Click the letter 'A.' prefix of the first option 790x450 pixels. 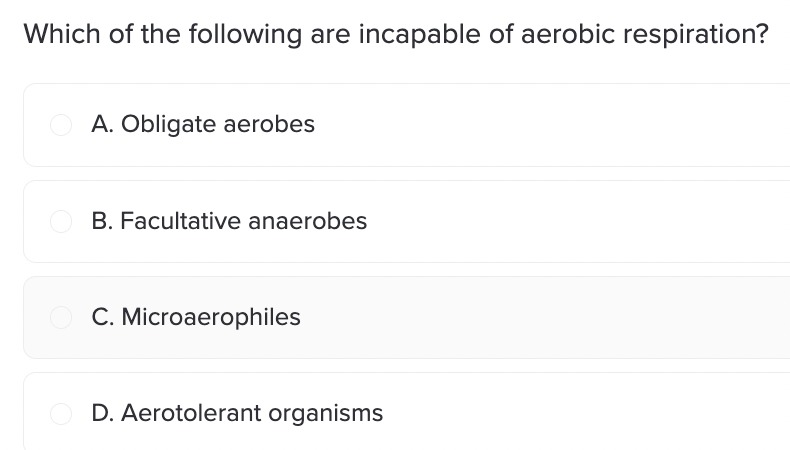pyautogui.click(x=102, y=124)
